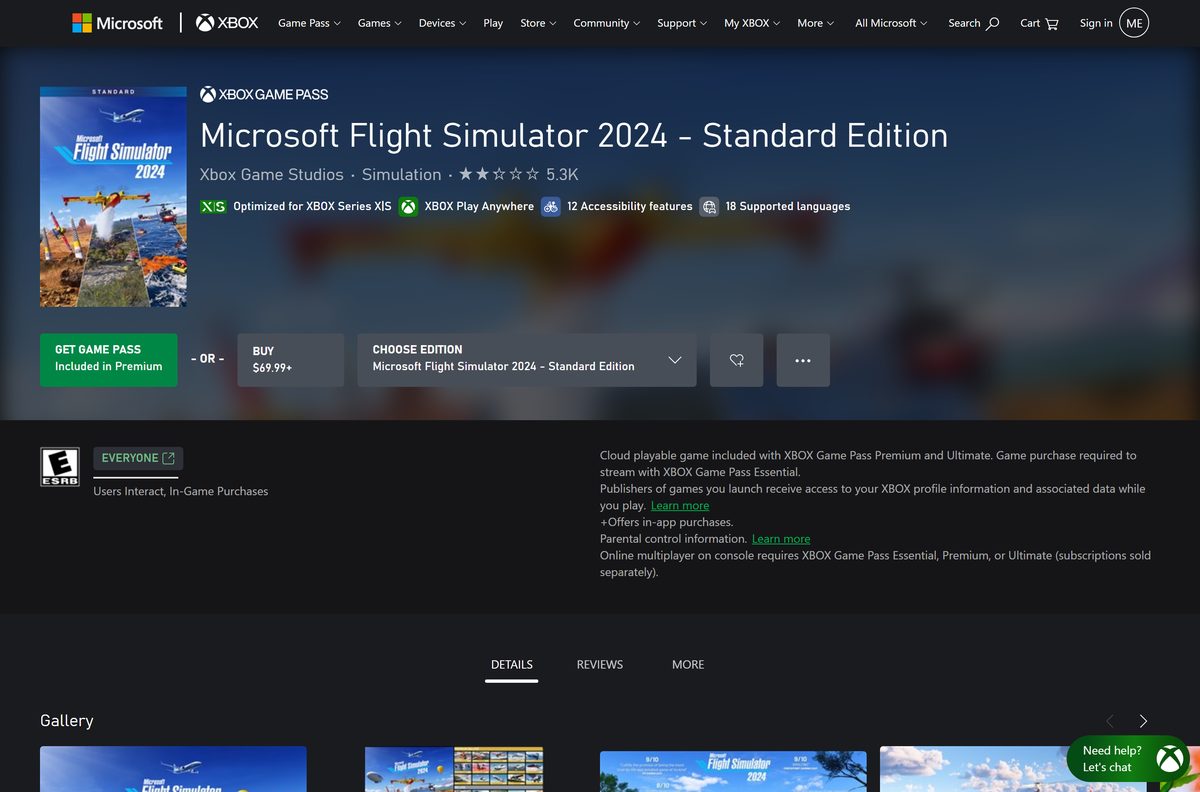This screenshot has height=792, width=1200.
Task: Switch to the MORE tab
Action: coord(688,664)
